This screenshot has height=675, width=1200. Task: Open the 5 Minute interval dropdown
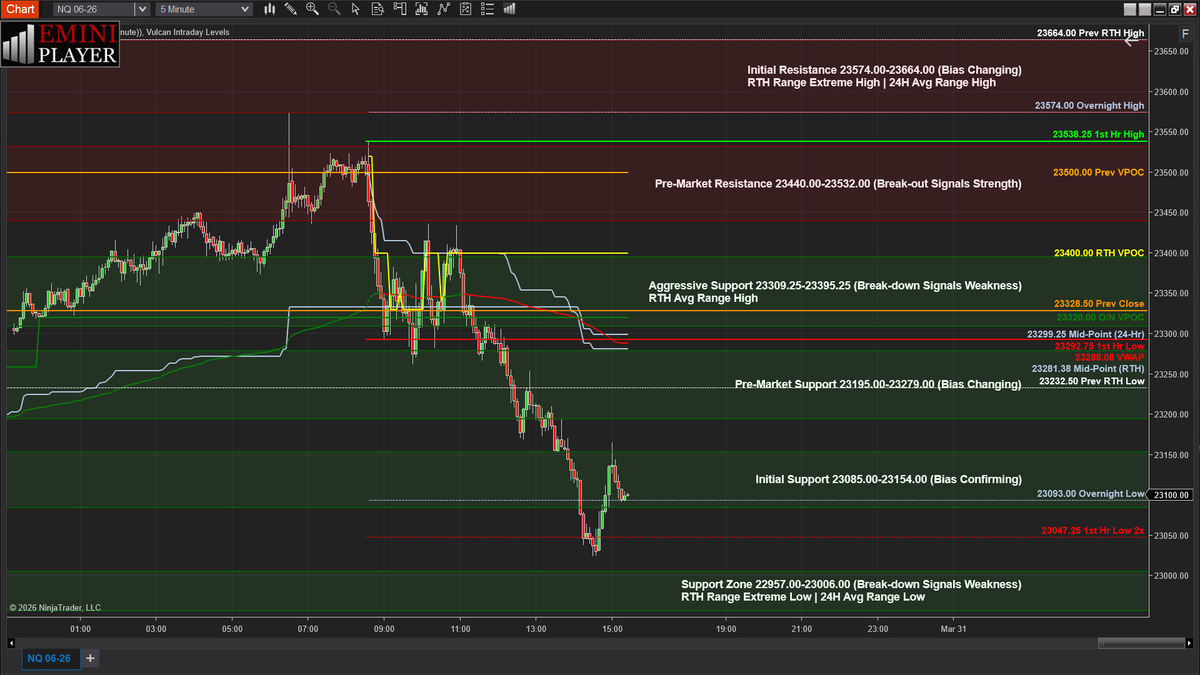tap(203, 9)
